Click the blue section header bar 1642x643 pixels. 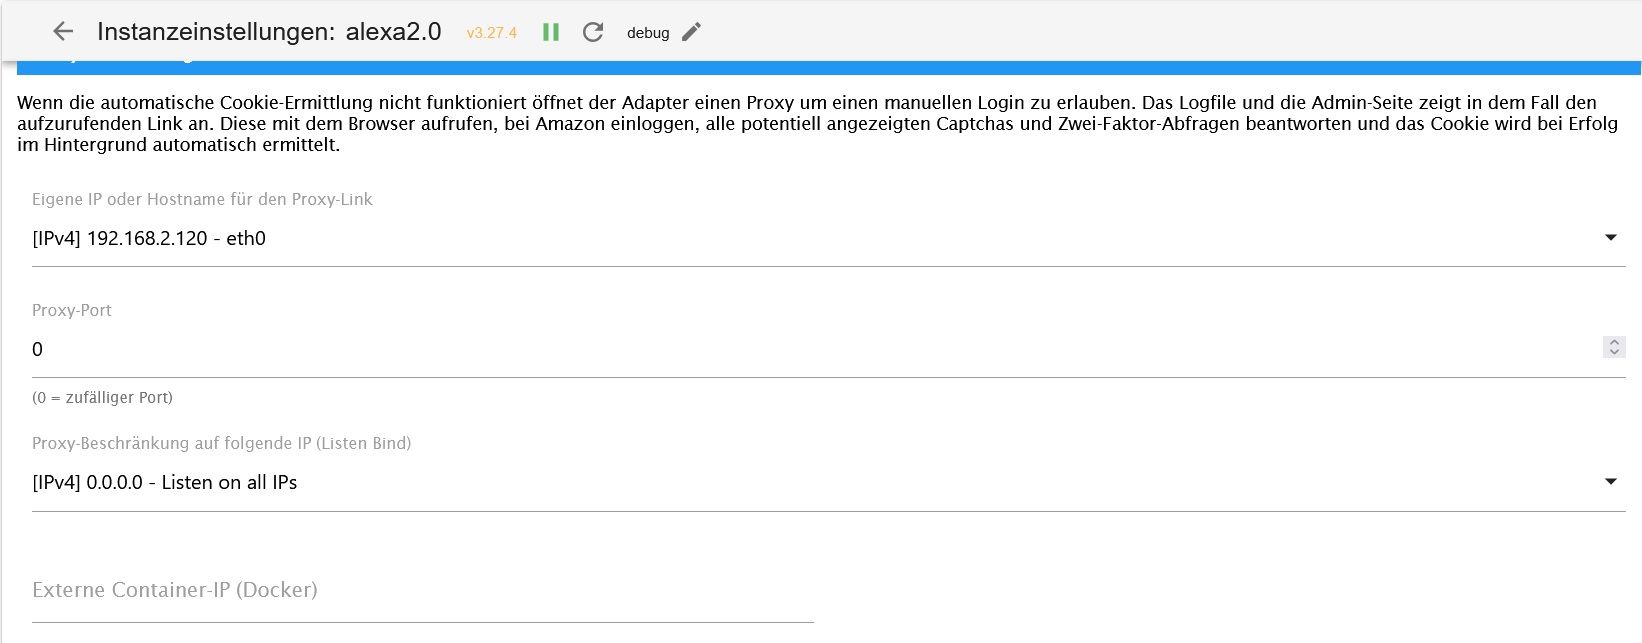click(829, 67)
